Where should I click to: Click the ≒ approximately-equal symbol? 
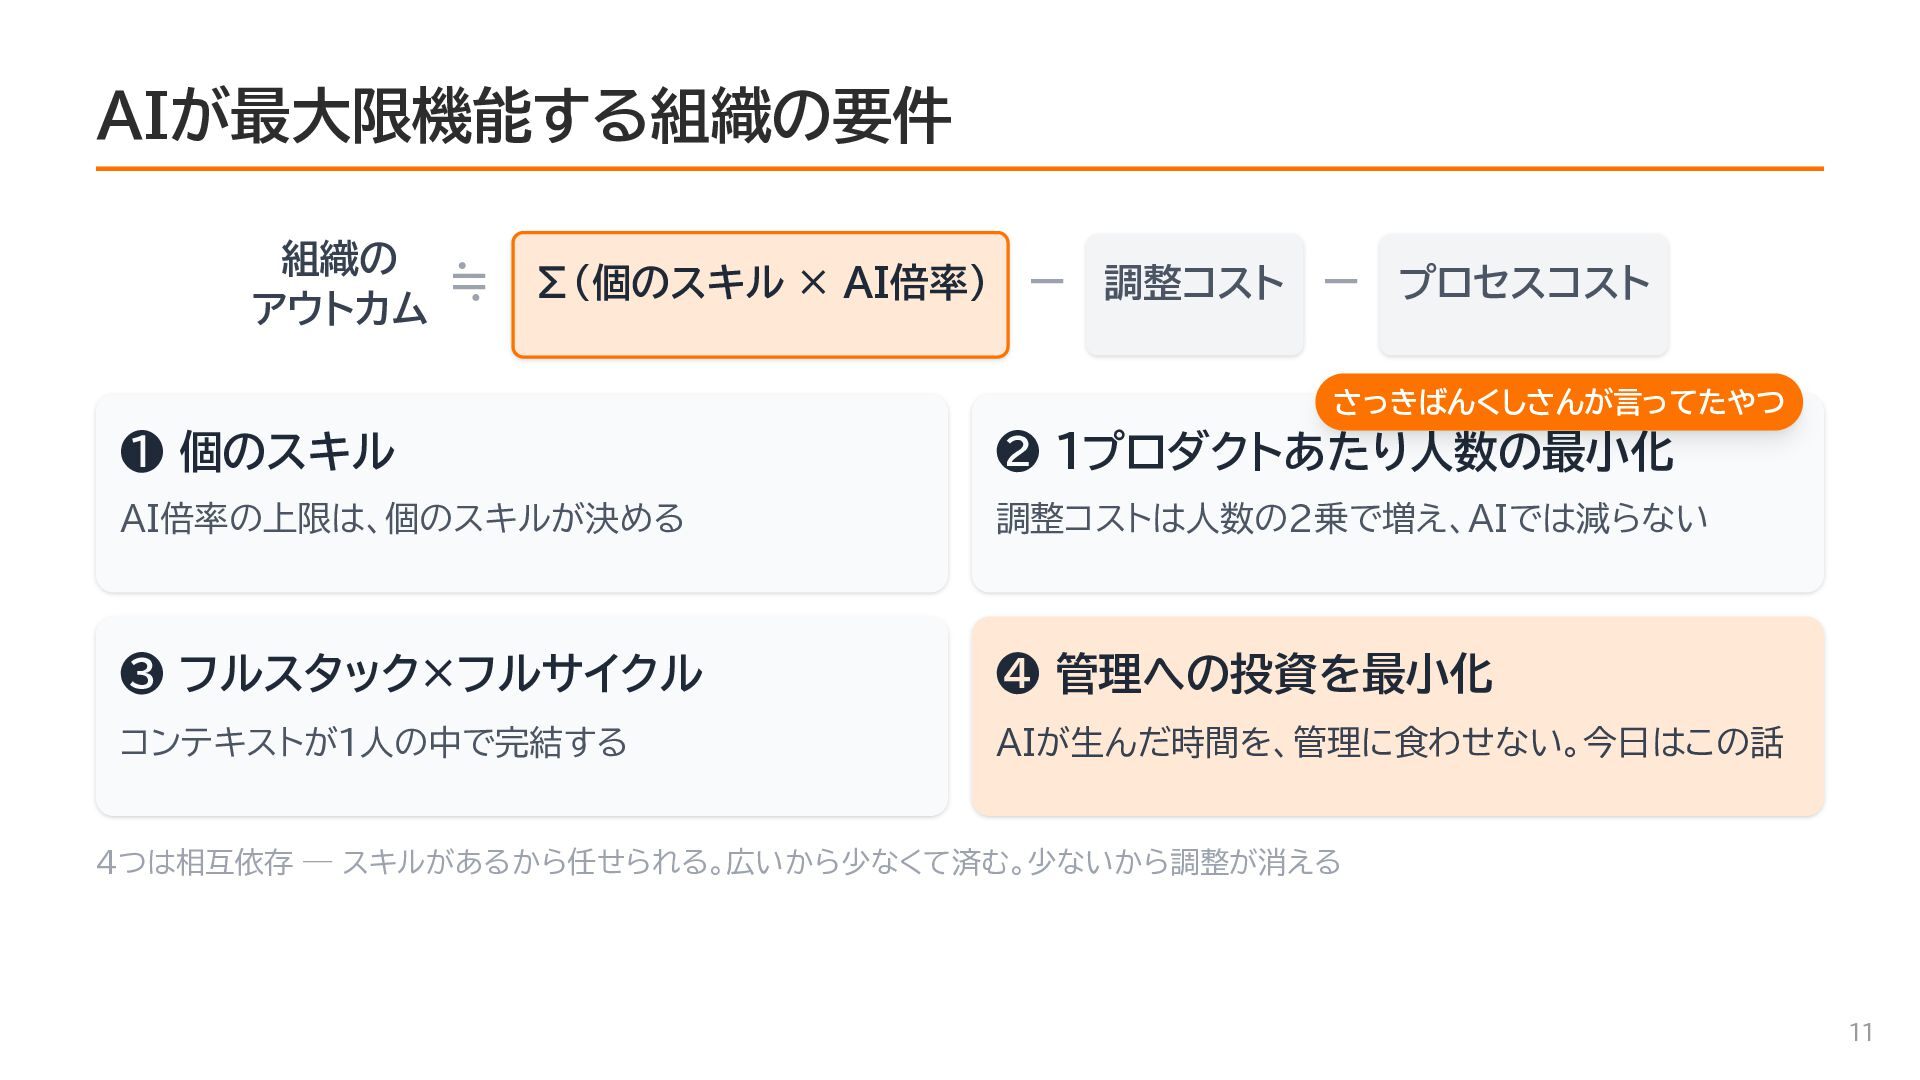click(x=469, y=282)
